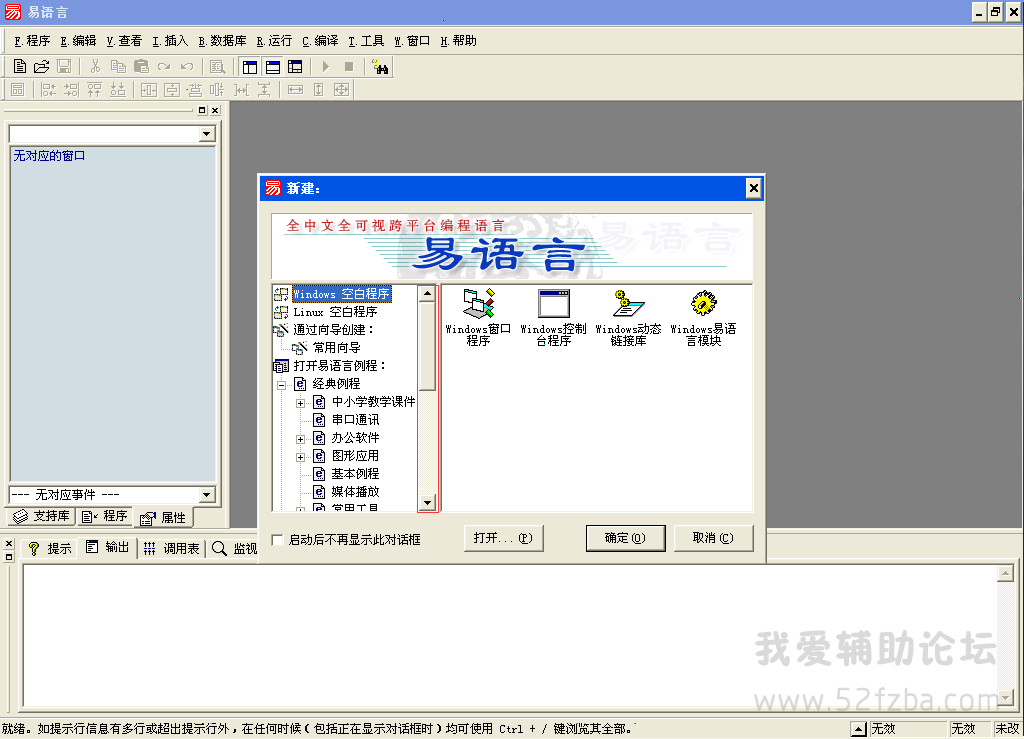Screen dimensions: 1024x739
Task: Click the Open folder toolbar icon
Action: click(41, 67)
